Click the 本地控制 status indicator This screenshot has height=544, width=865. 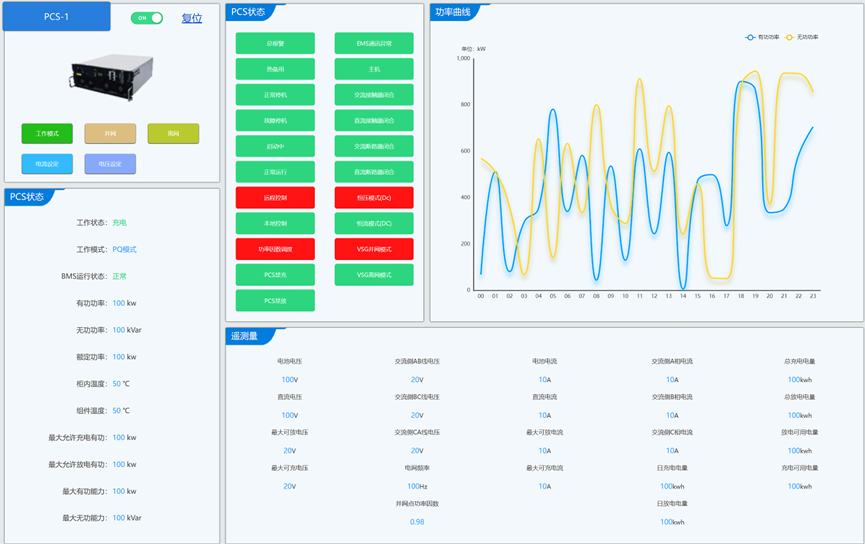275,223
